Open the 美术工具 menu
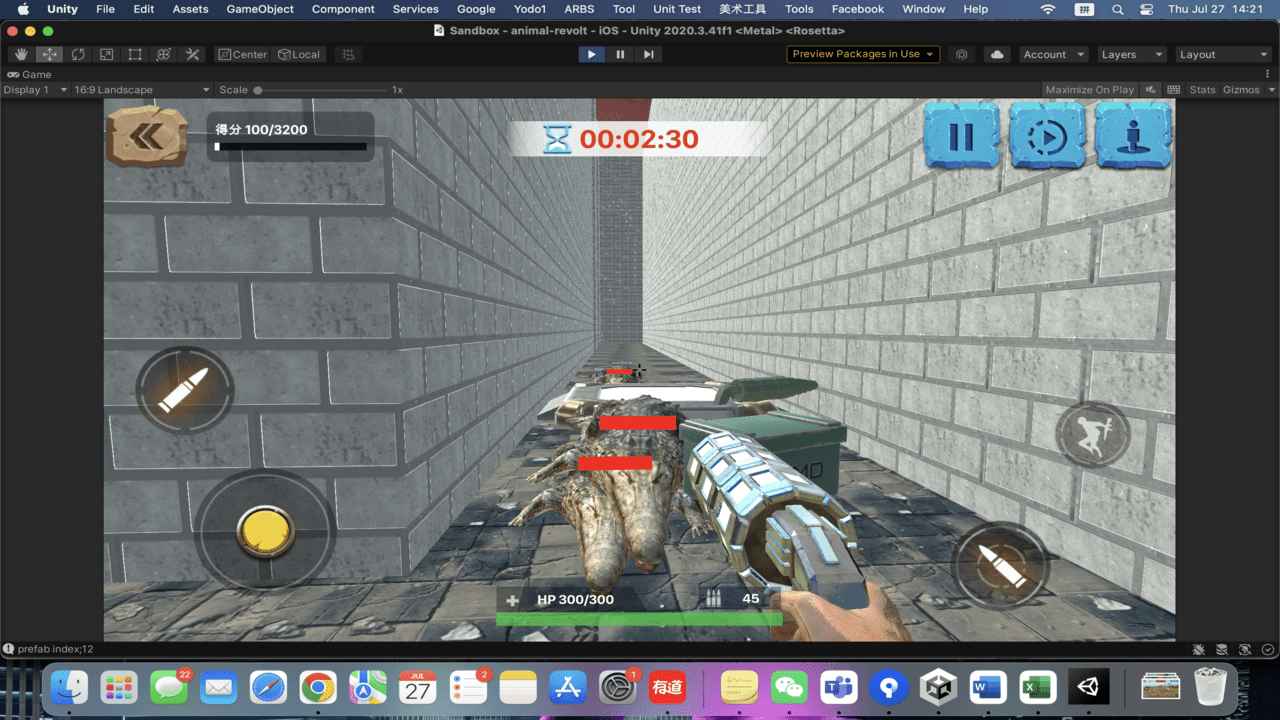 point(742,9)
